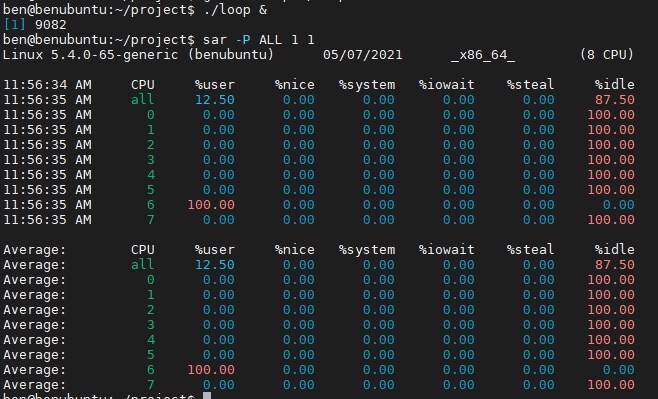Click 100.00 %idle for CPU 0 at 11:56:35
The image size is (658, 399).
pos(611,115)
